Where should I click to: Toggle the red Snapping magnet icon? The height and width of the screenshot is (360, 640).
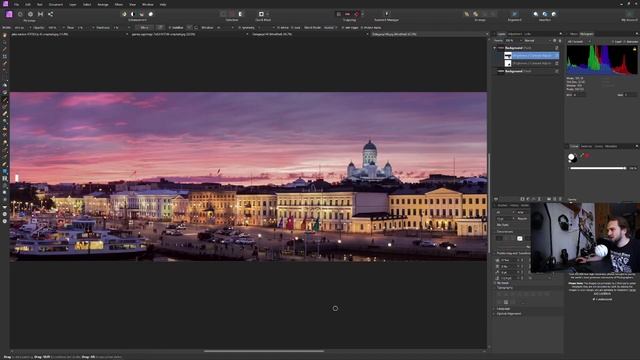click(356, 14)
